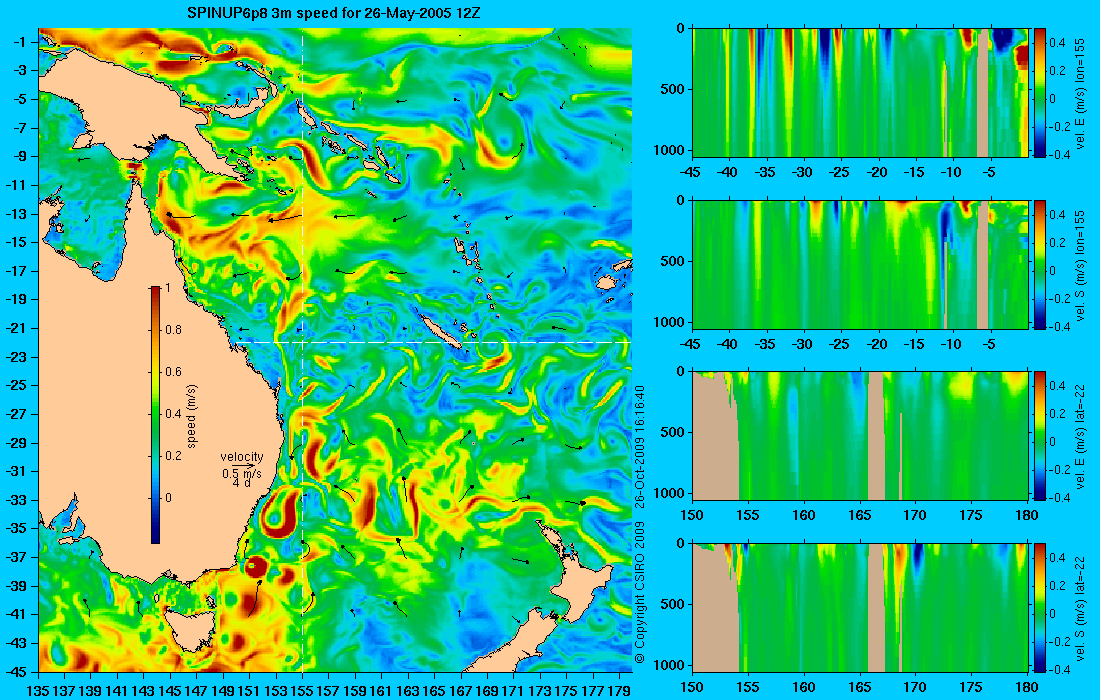1100x700 pixels.
Task: Click the red ring eddy off southeast Australia
Action: tap(281, 512)
